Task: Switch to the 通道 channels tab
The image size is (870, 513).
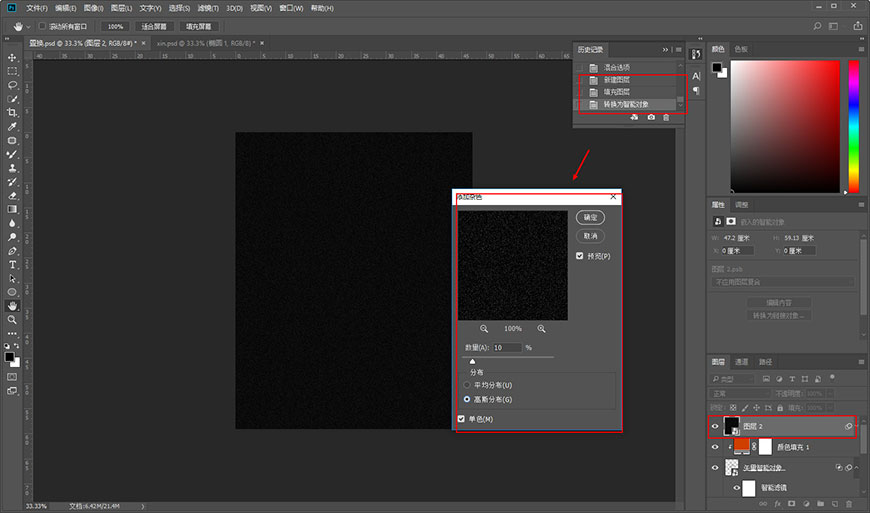Action: click(742, 362)
